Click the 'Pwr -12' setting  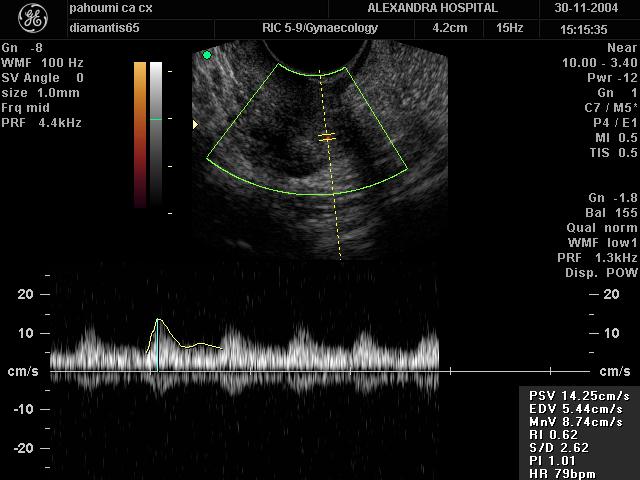click(612, 78)
